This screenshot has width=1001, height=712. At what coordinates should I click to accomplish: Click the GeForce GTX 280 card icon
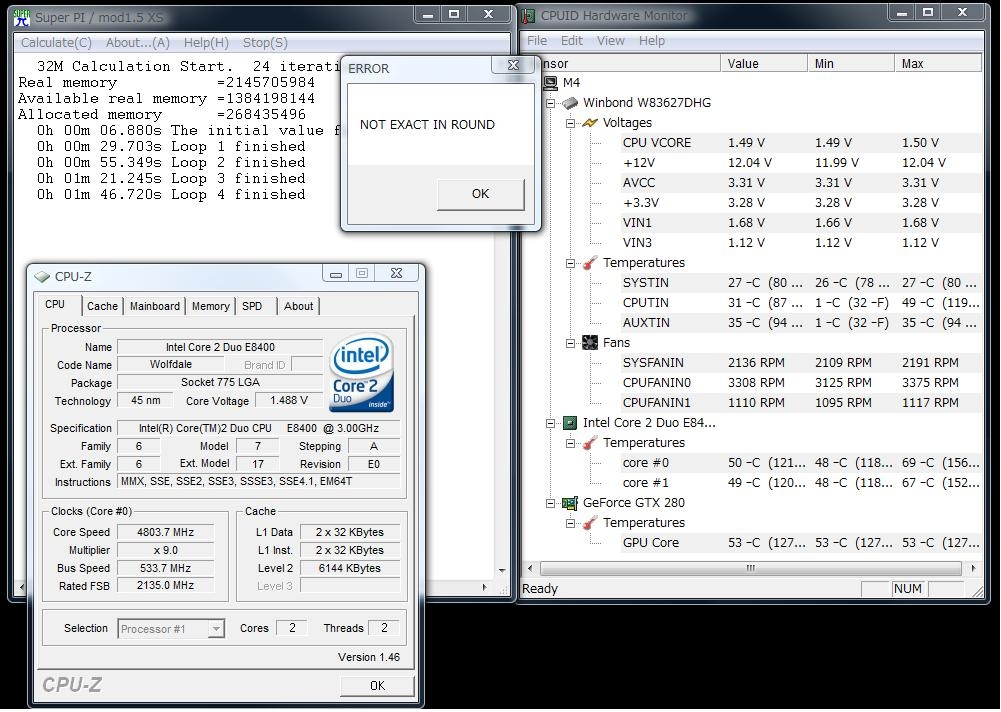569,503
